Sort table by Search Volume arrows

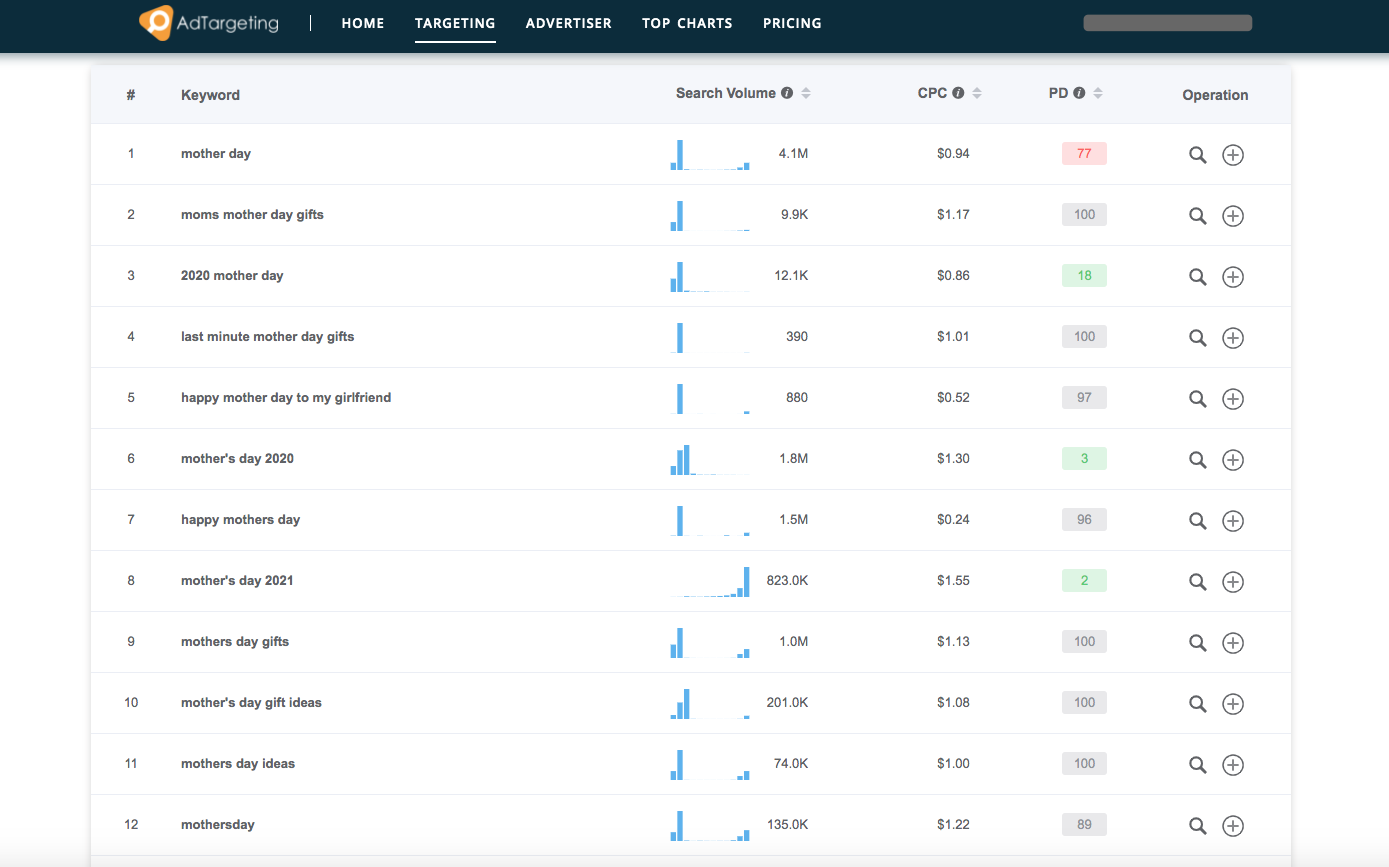click(806, 93)
